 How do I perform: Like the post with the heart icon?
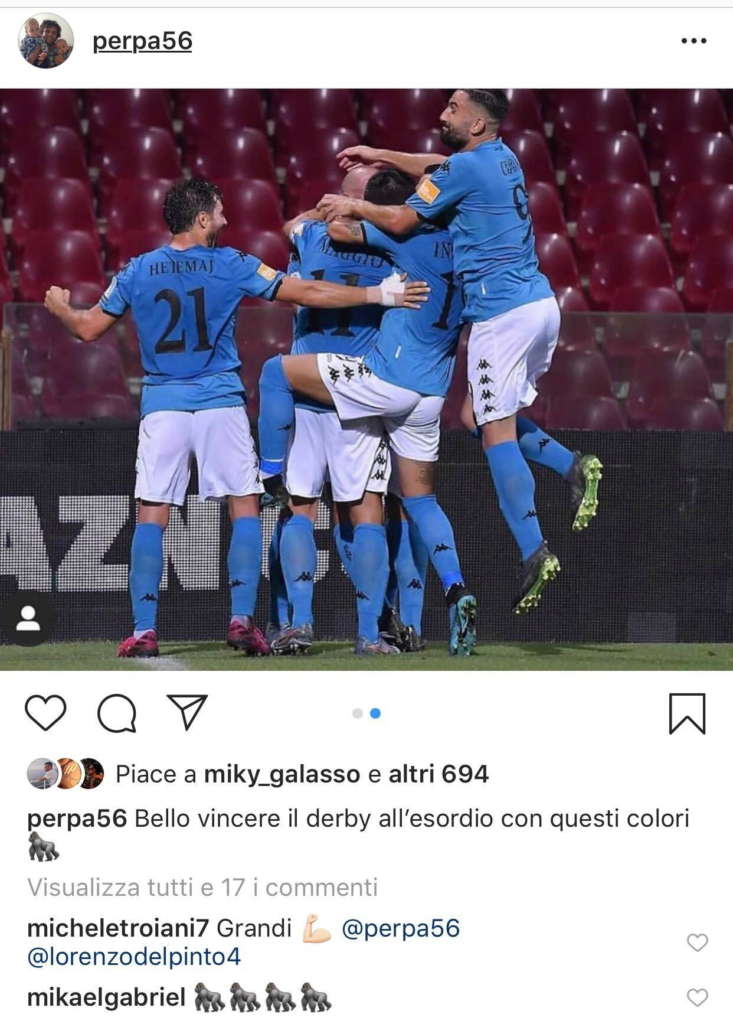[45, 712]
